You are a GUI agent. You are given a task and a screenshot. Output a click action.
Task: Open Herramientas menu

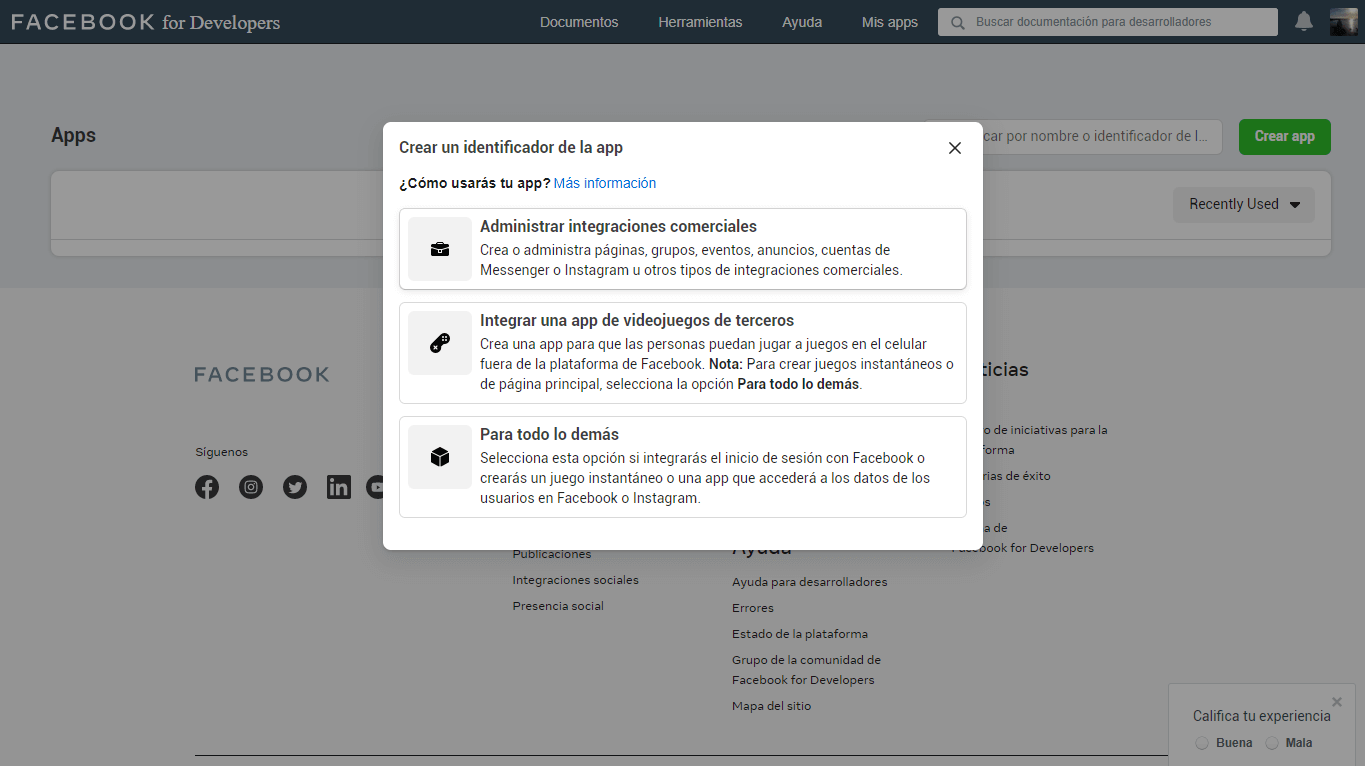[x=700, y=22]
